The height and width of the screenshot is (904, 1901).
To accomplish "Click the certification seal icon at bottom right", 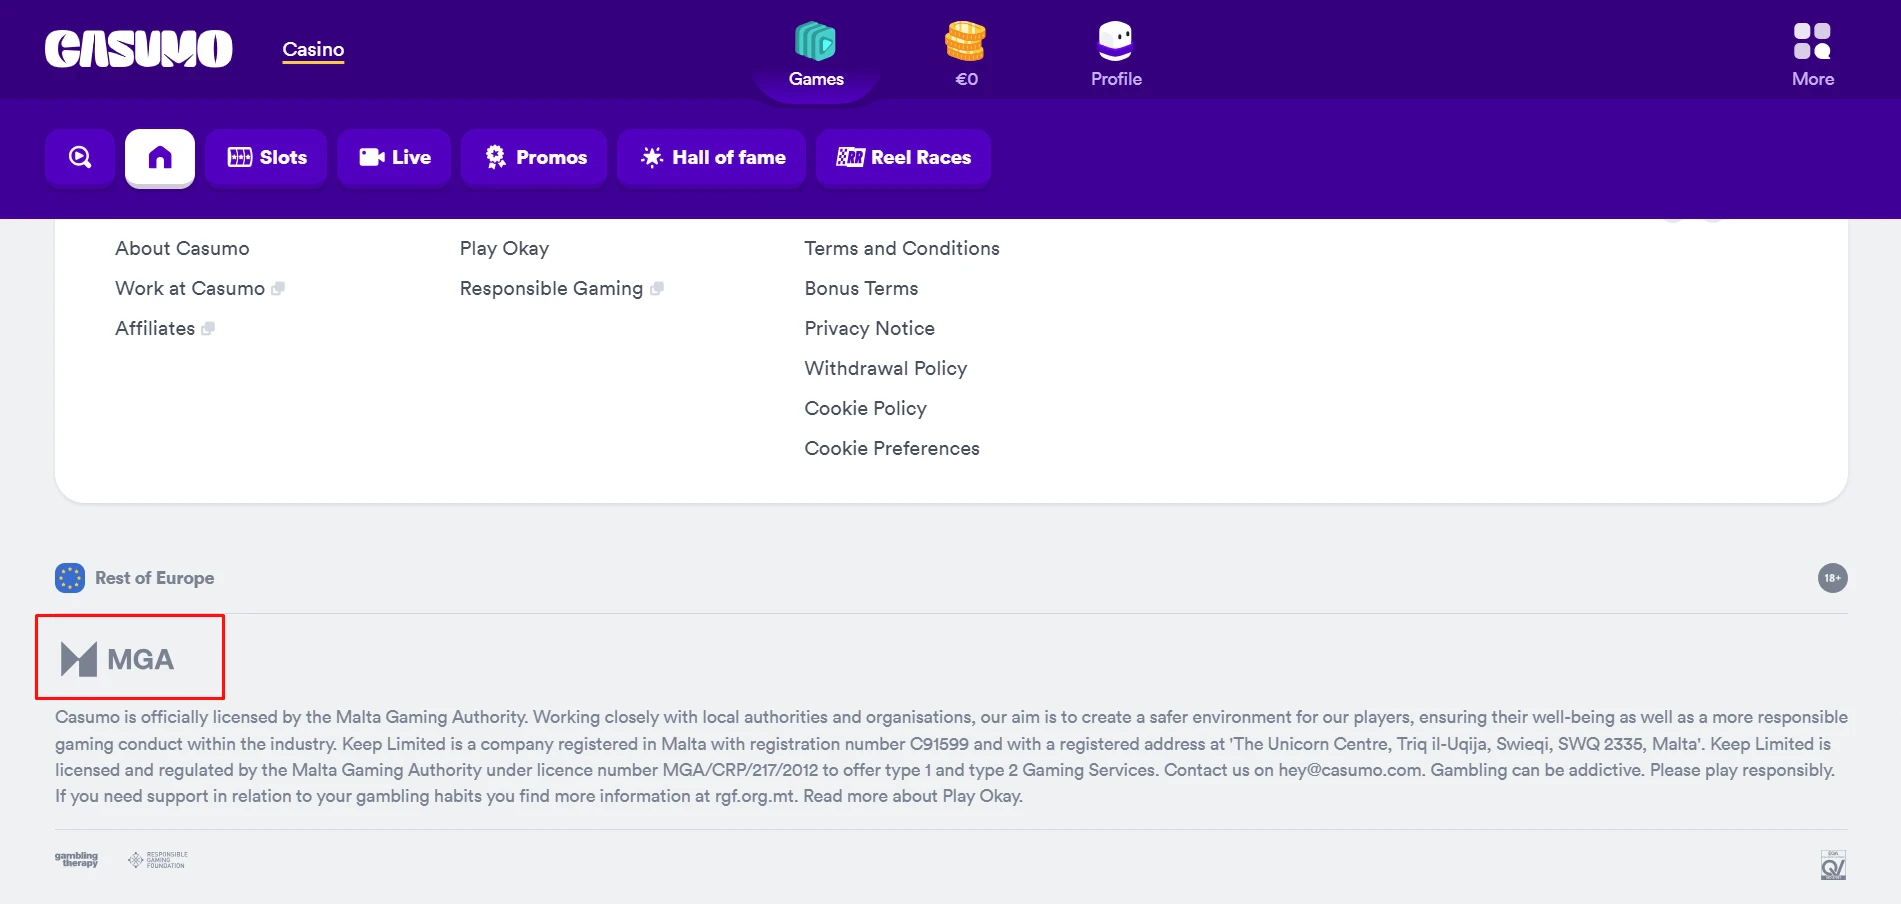I will coord(1832,864).
